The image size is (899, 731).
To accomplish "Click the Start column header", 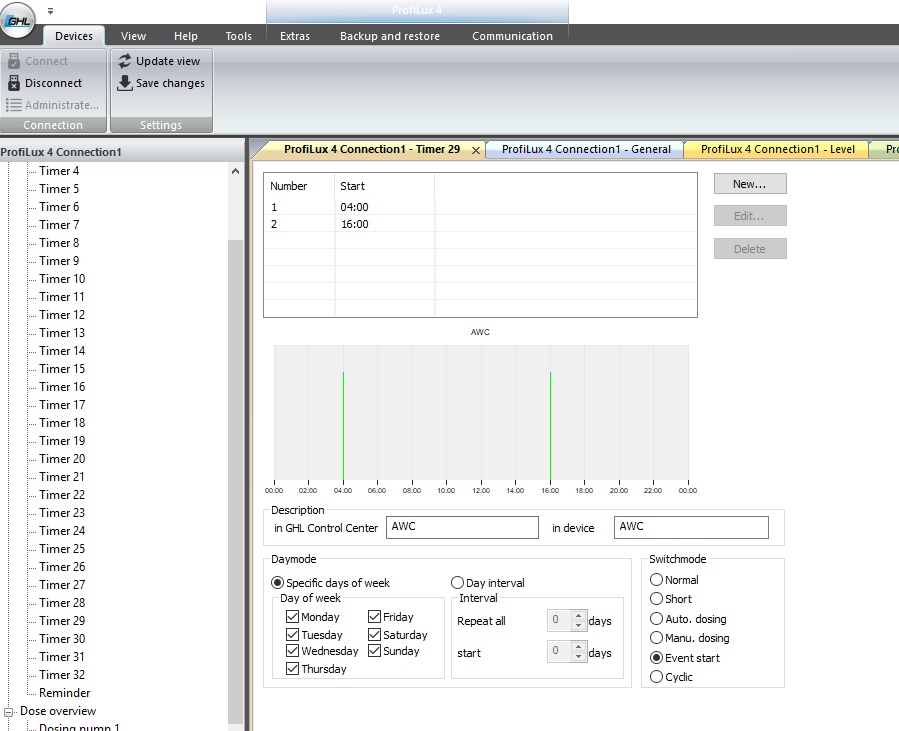I will click(x=384, y=186).
